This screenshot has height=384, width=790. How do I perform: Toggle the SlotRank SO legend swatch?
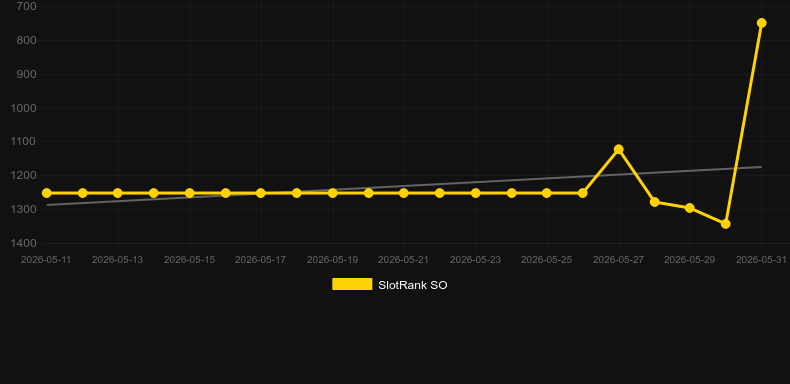(x=352, y=284)
